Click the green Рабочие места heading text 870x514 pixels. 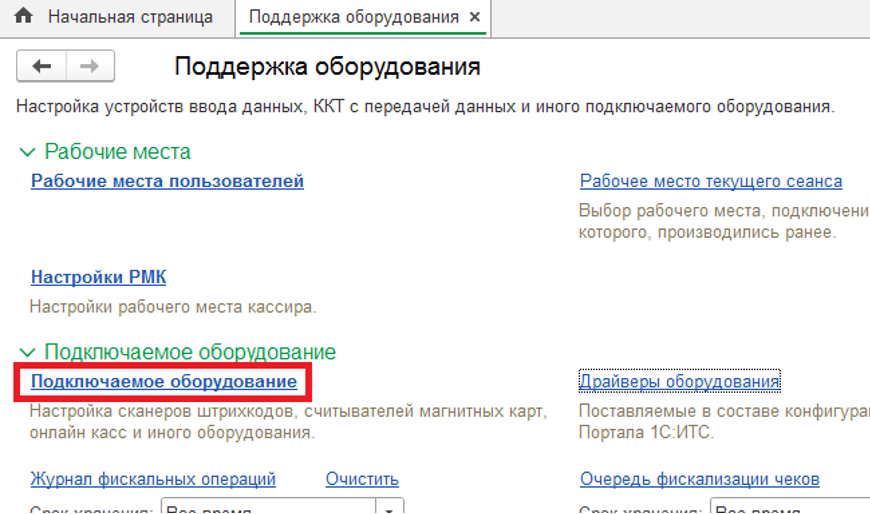point(117,152)
